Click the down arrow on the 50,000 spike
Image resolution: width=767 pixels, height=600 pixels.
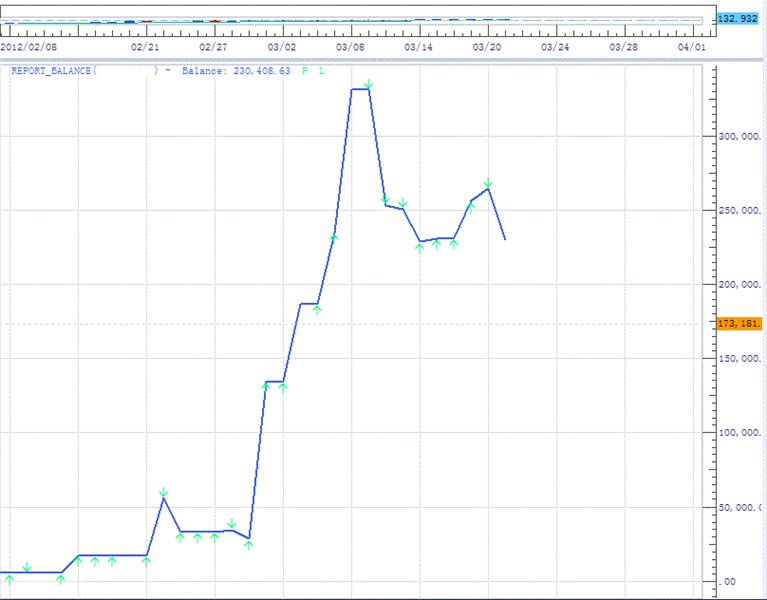163,491
